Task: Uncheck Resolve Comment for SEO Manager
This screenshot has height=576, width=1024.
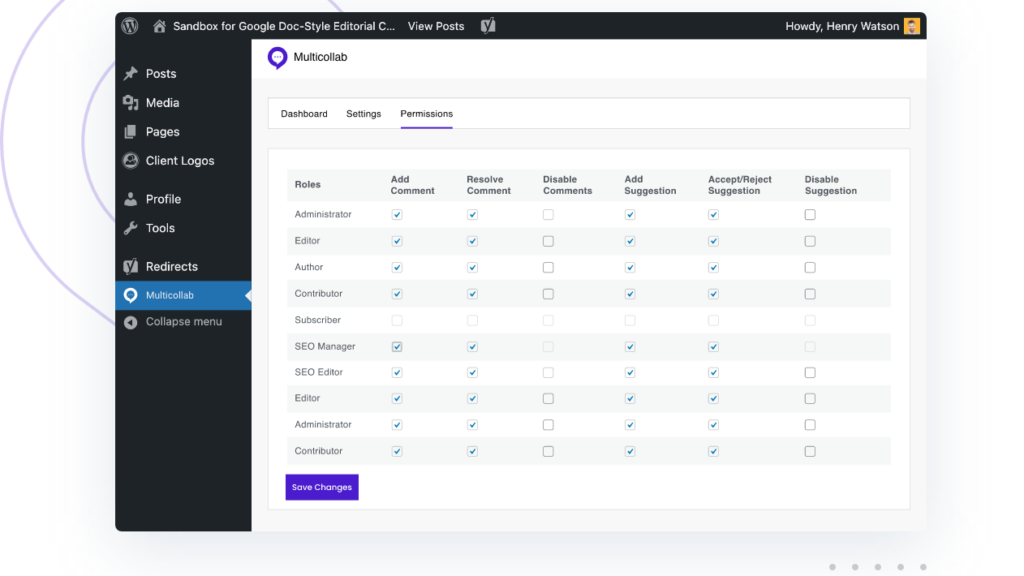Action: (472, 347)
